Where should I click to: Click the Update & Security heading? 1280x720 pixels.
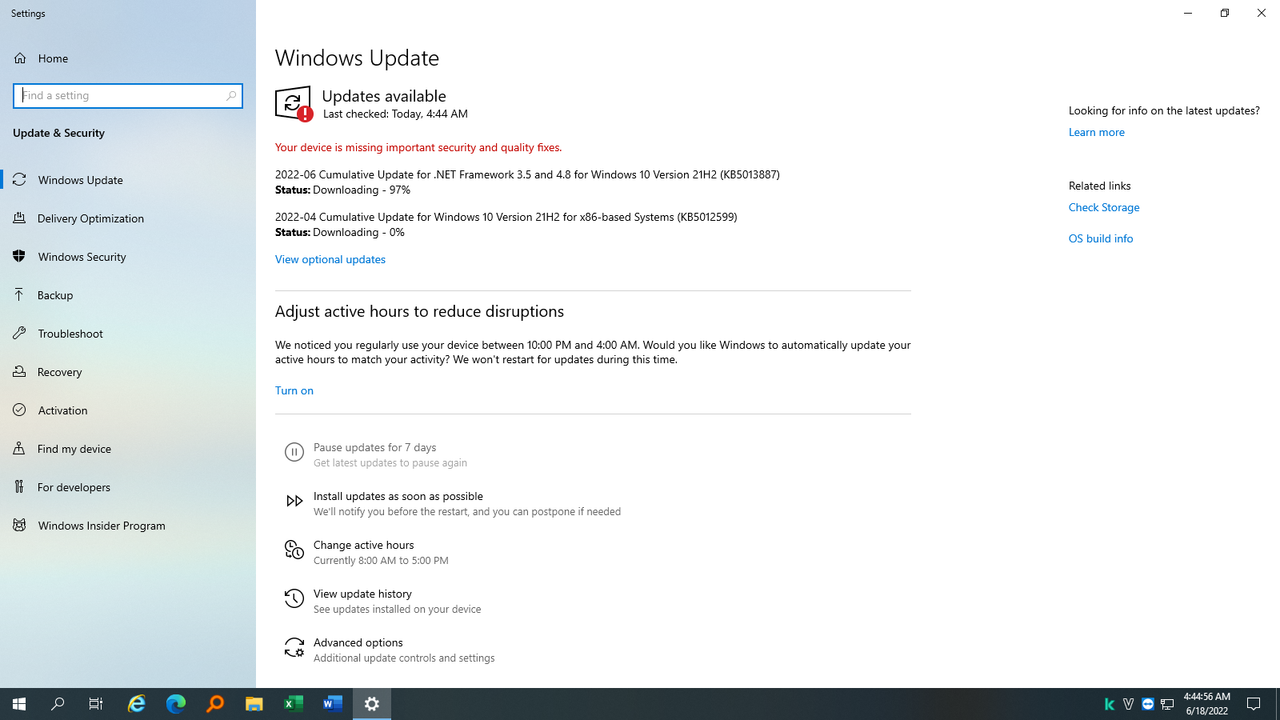(59, 133)
